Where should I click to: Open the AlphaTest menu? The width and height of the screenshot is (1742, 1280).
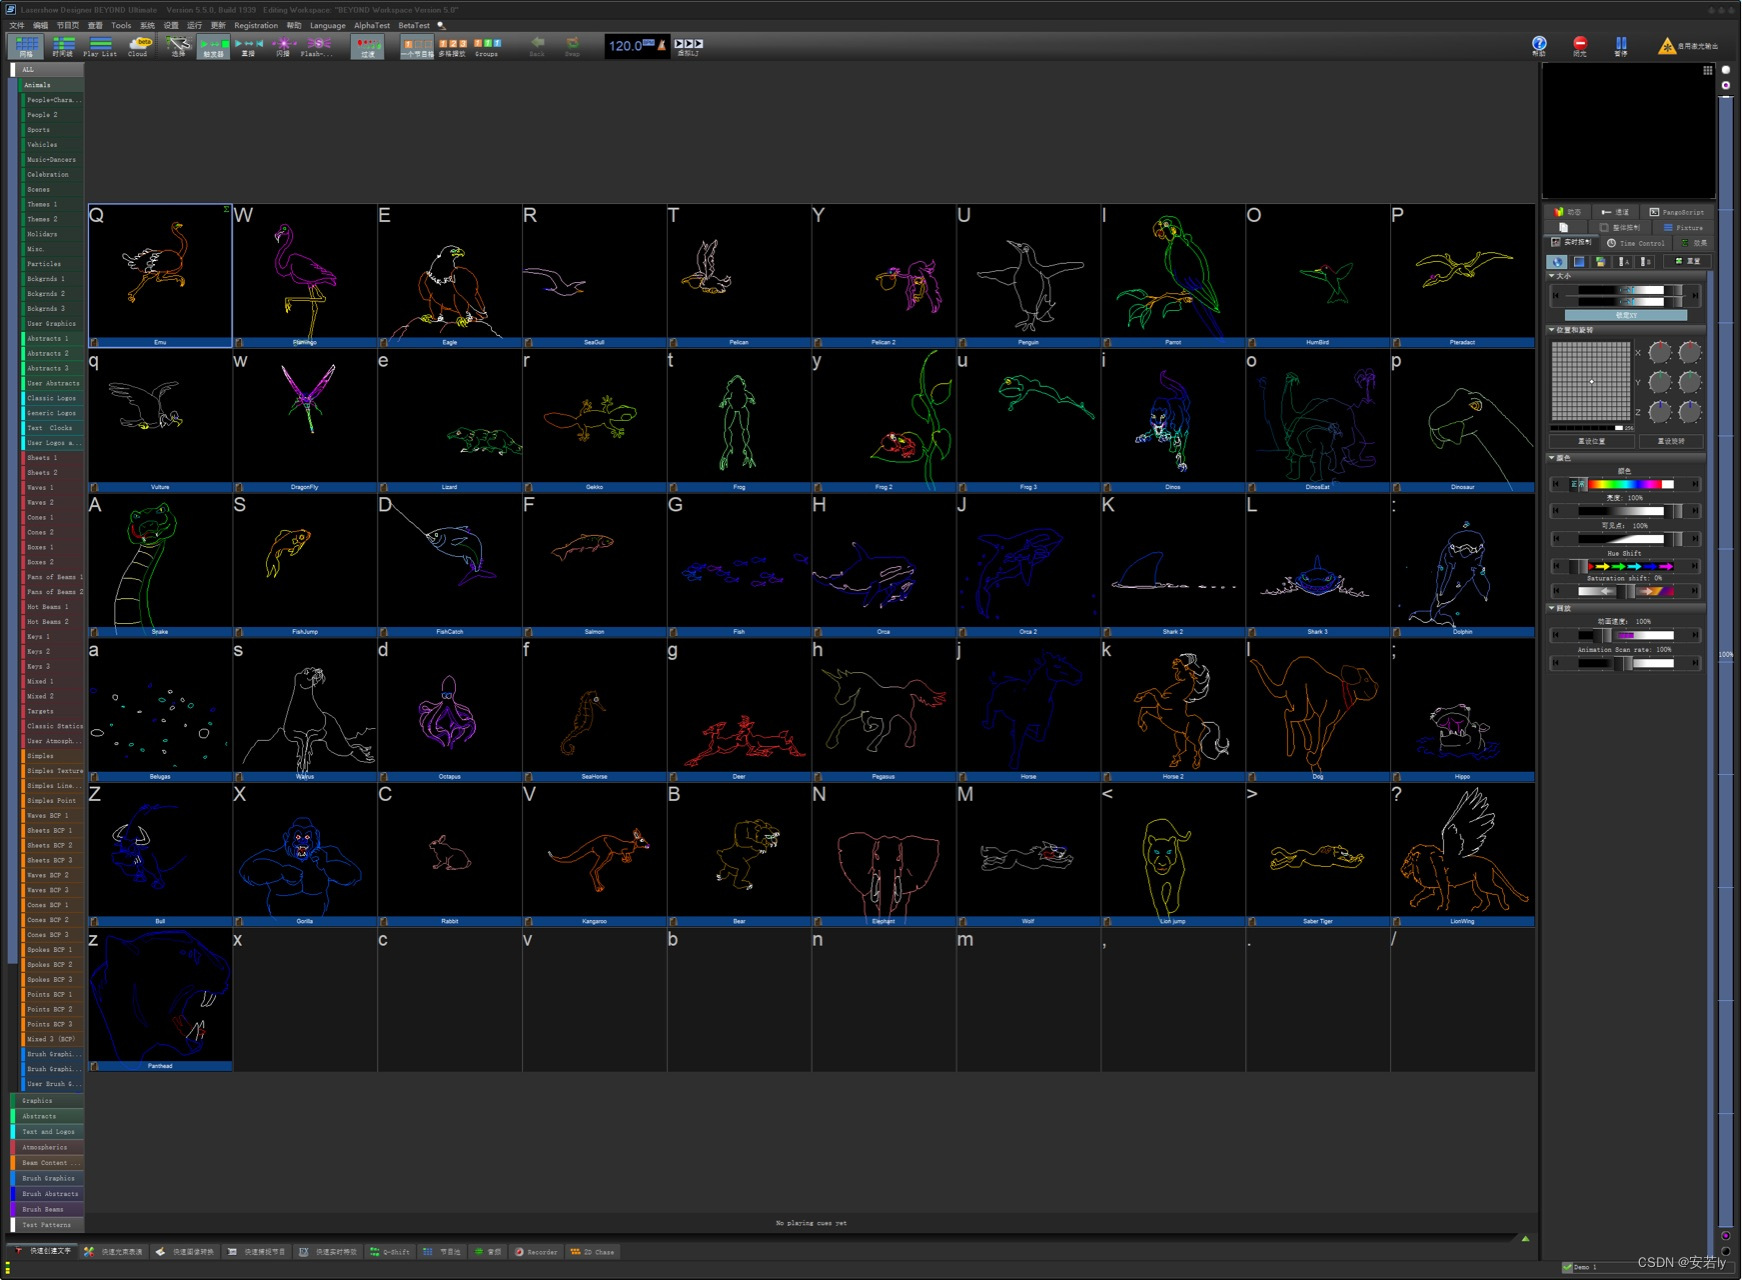[x=372, y=25]
